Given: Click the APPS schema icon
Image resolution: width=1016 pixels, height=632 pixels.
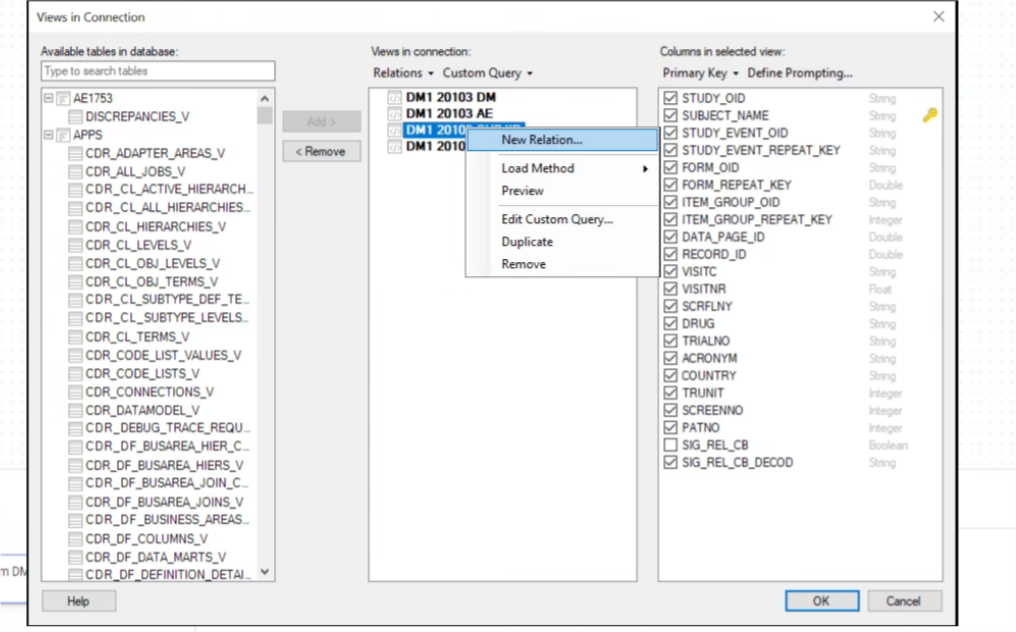Looking at the screenshot, I should 63,135.
